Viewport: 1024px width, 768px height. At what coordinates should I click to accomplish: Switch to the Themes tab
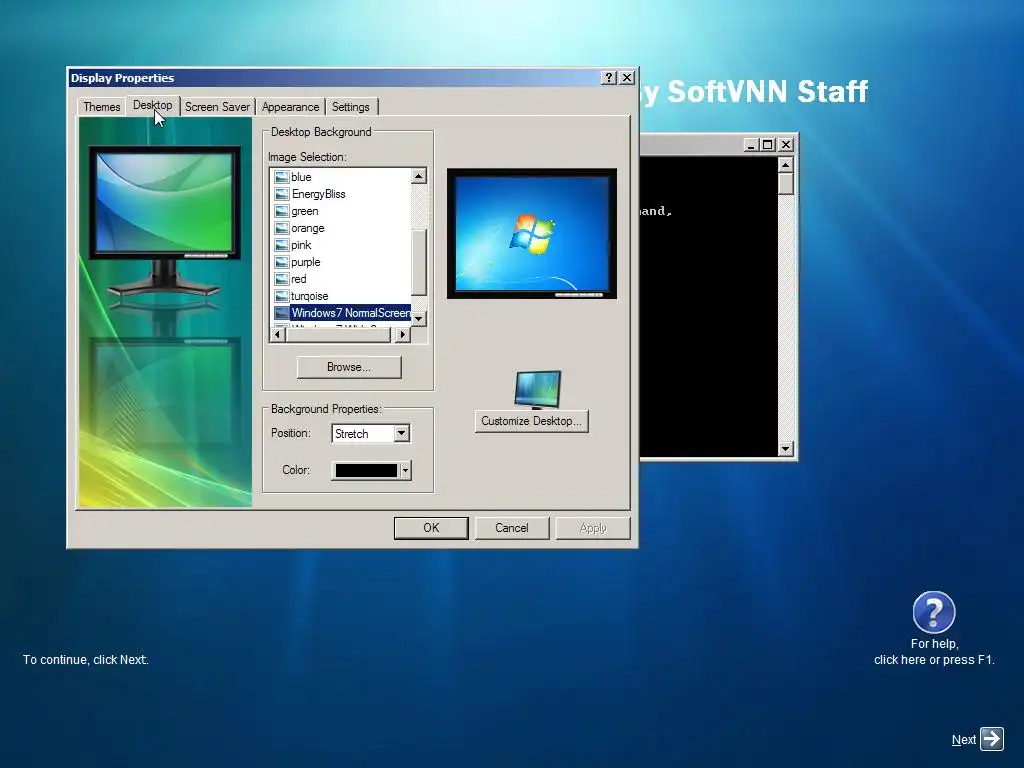coord(101,106)
